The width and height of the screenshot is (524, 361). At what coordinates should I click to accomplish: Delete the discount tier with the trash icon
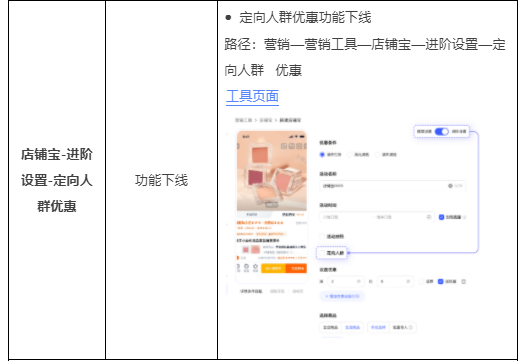pos(464,281)
